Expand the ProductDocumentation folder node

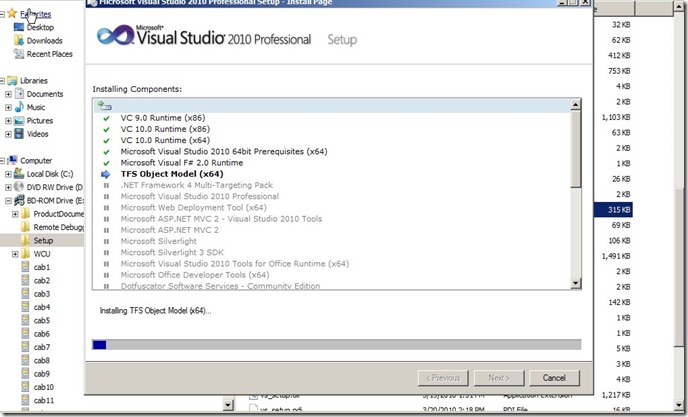point(15,214)
